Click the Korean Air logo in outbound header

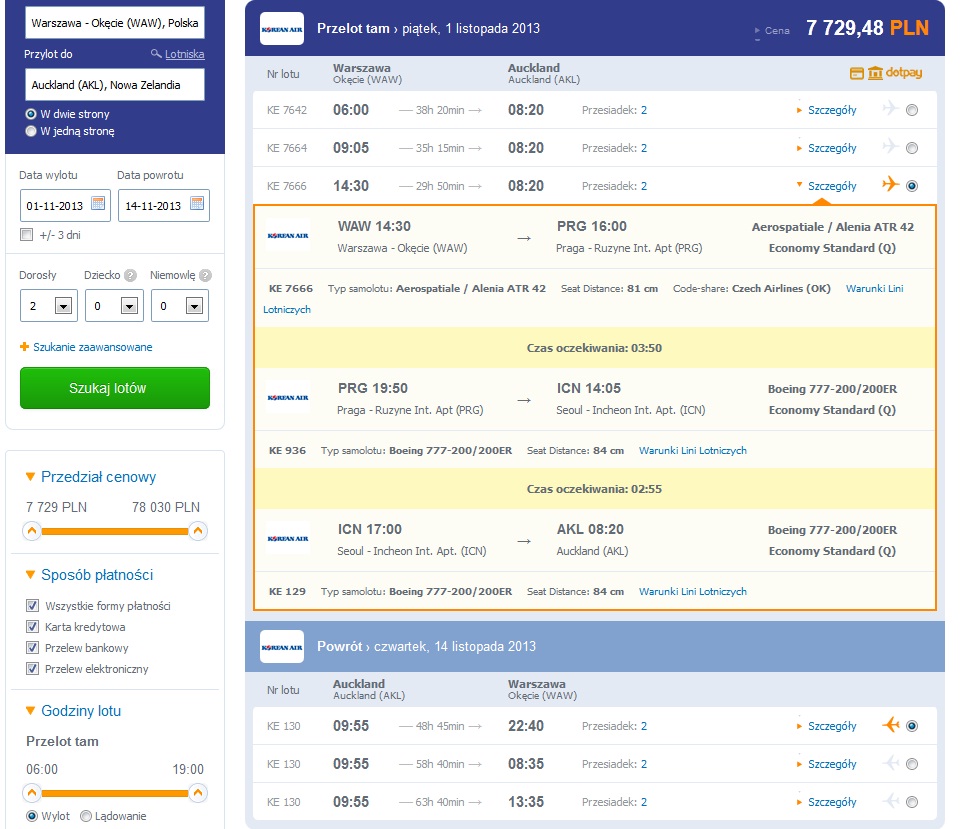[x=282, y=29]
